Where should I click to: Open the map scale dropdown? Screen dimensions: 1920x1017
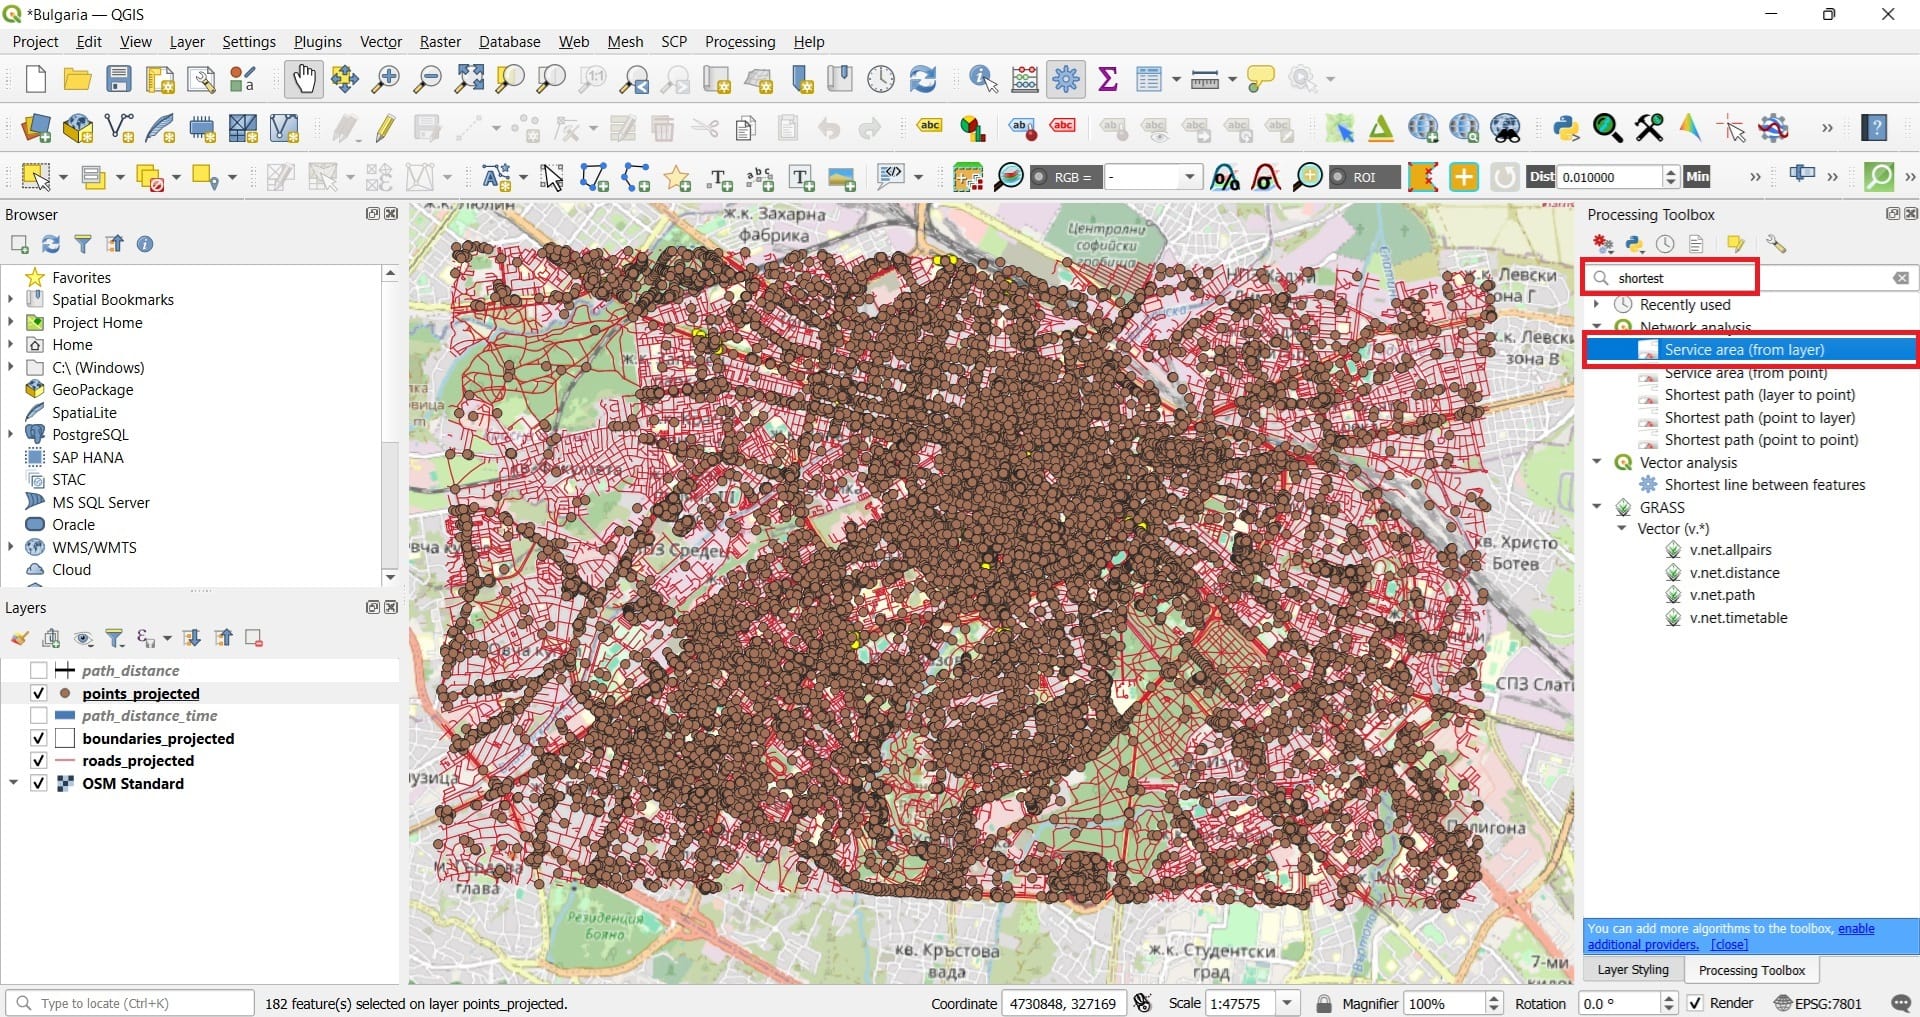[1288, 1003]
